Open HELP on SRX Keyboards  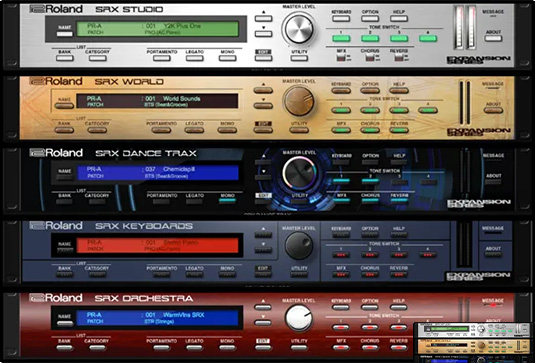point(399,235)
